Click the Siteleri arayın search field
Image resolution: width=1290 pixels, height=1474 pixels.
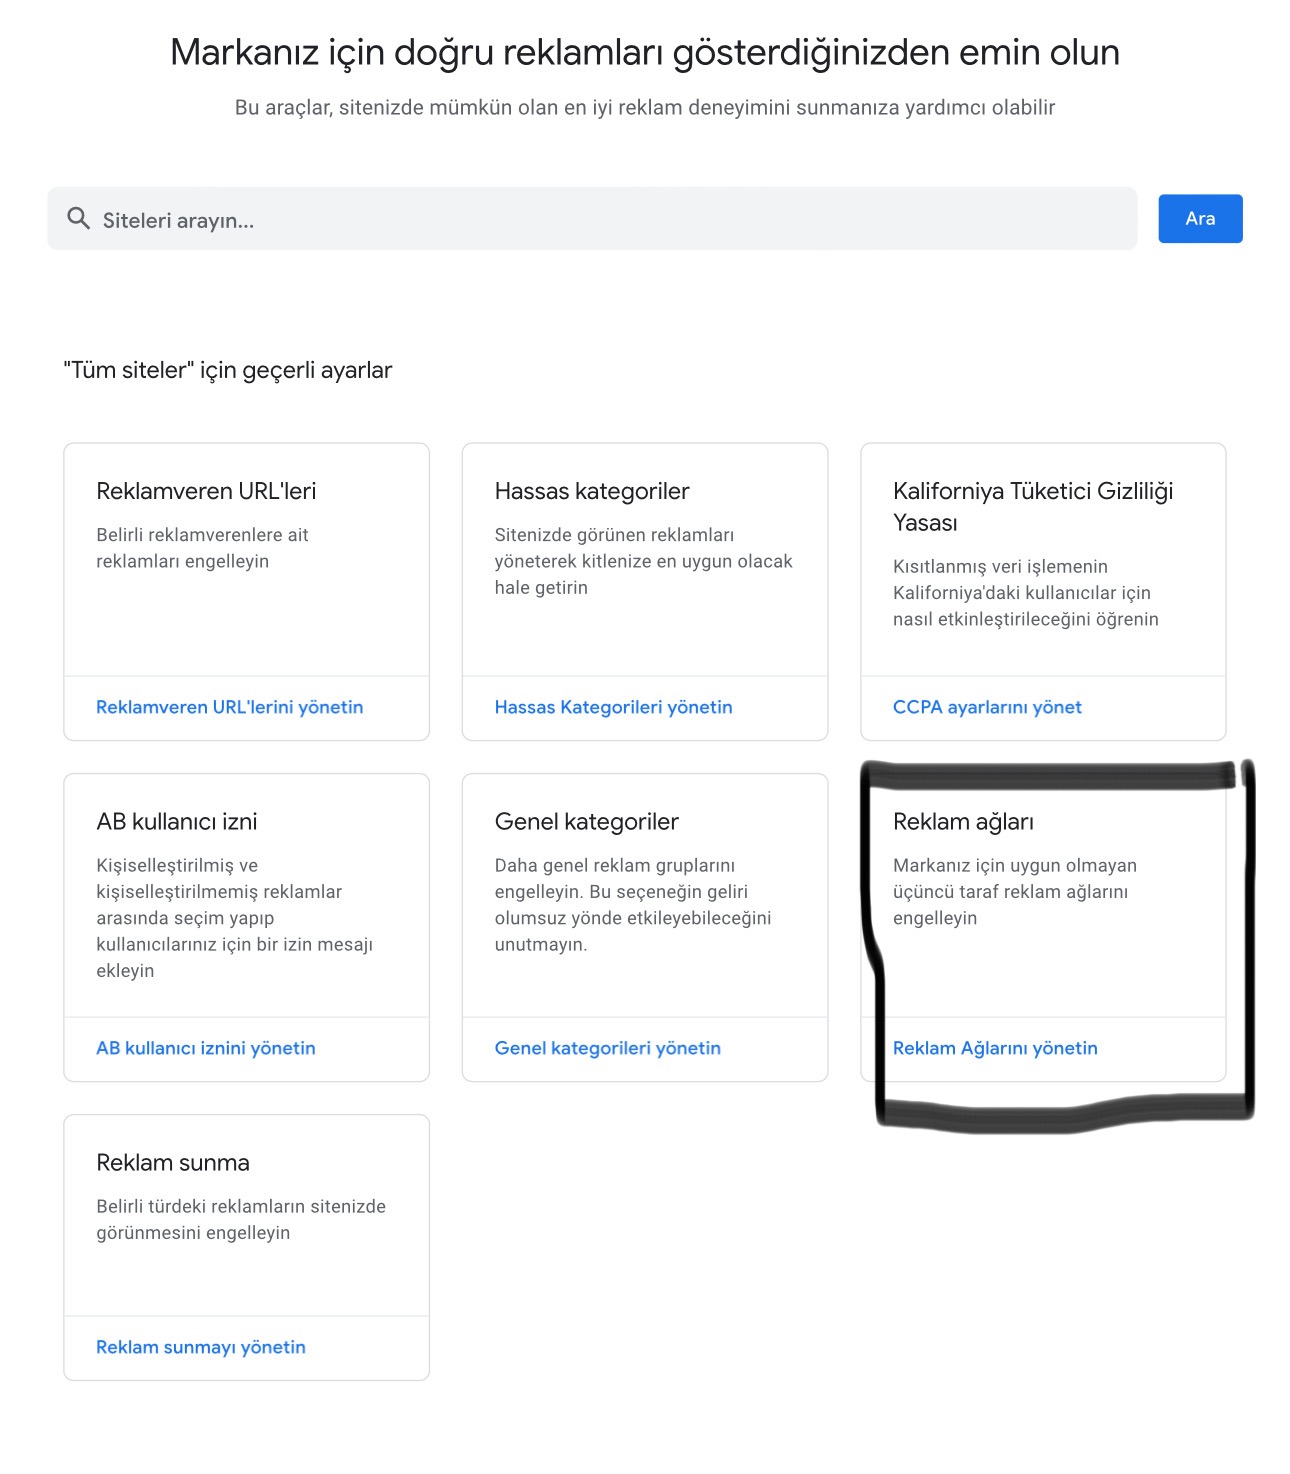point(592,218)
